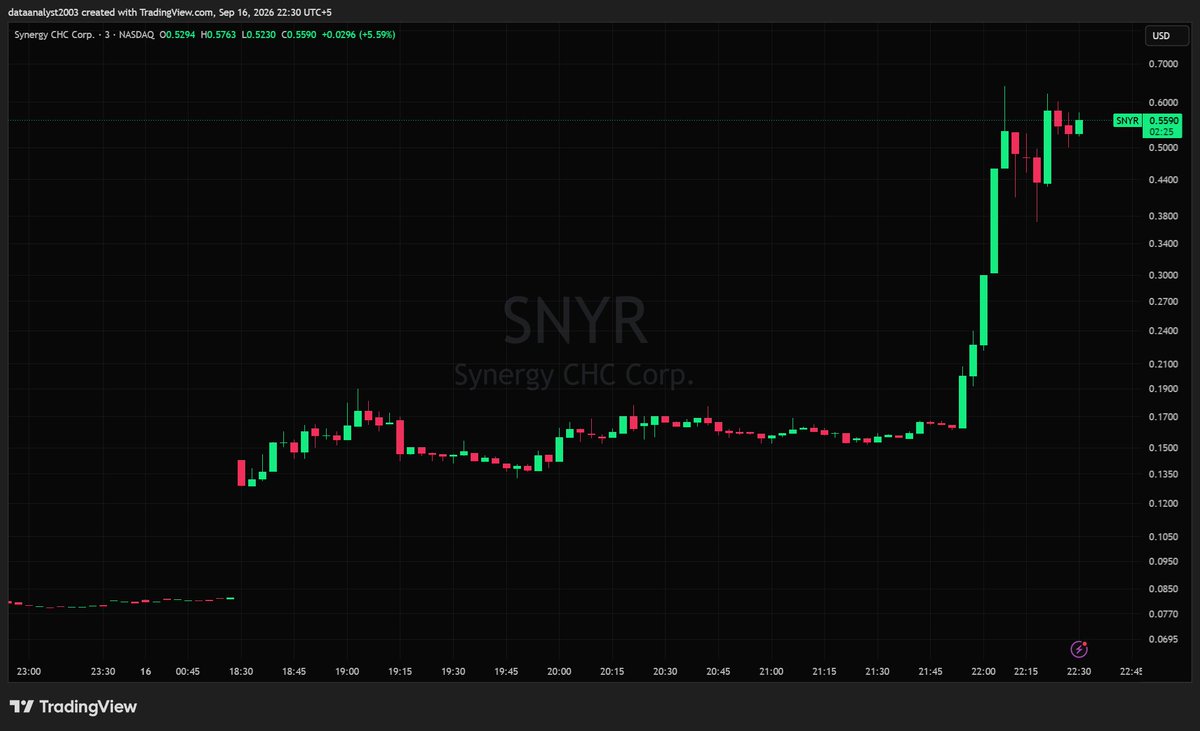The height and width of the screenshot is (731, 1200).
Task: Click the 0.1350 price axis label
Action: [x=1163, y=474]
